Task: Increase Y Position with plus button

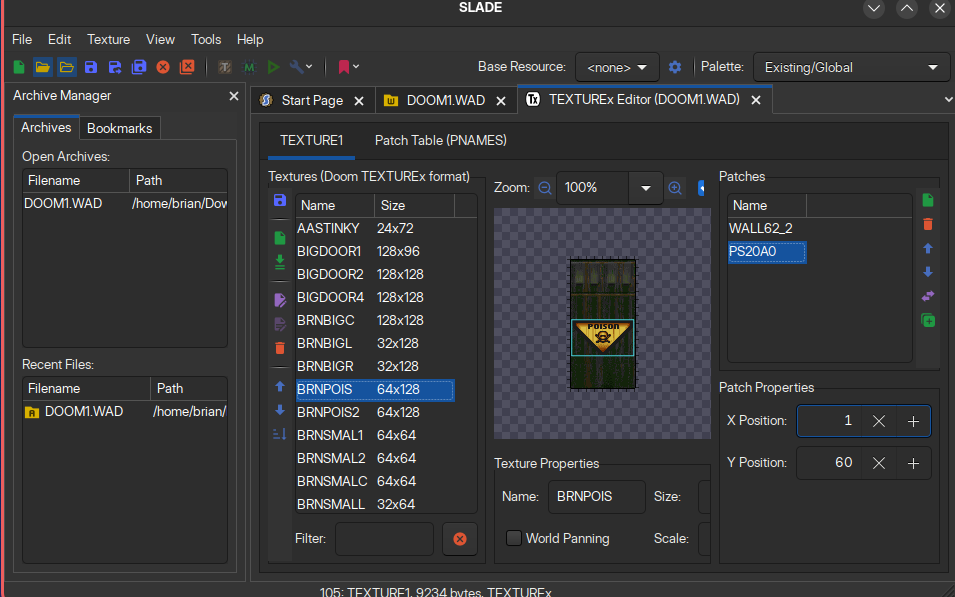Action: [913, 464]
